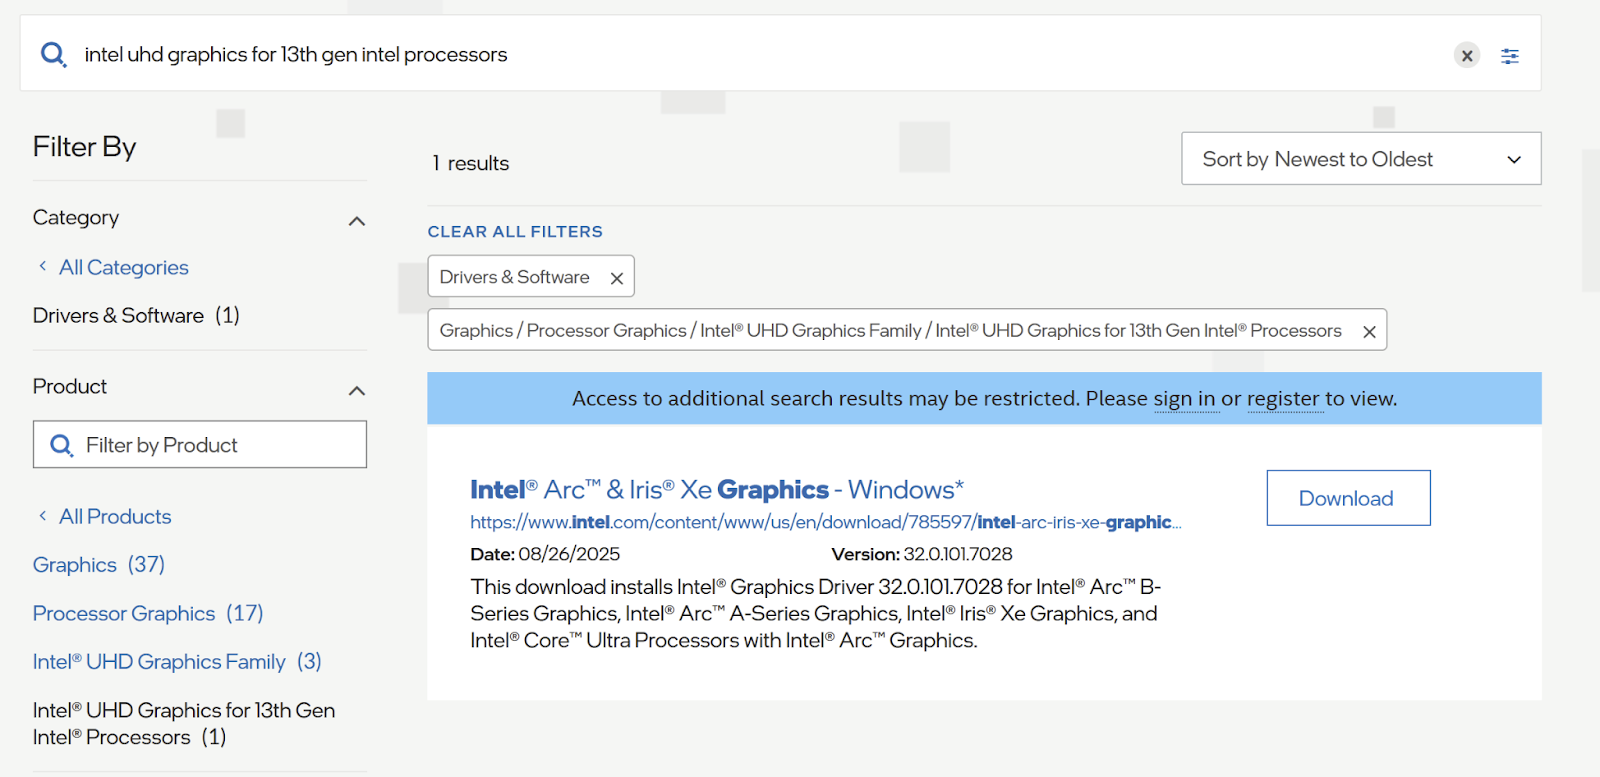Collapse the Category filter section
Image resolution: width=1600 pixels, height=777 pixels.
(x=356, y=221)
